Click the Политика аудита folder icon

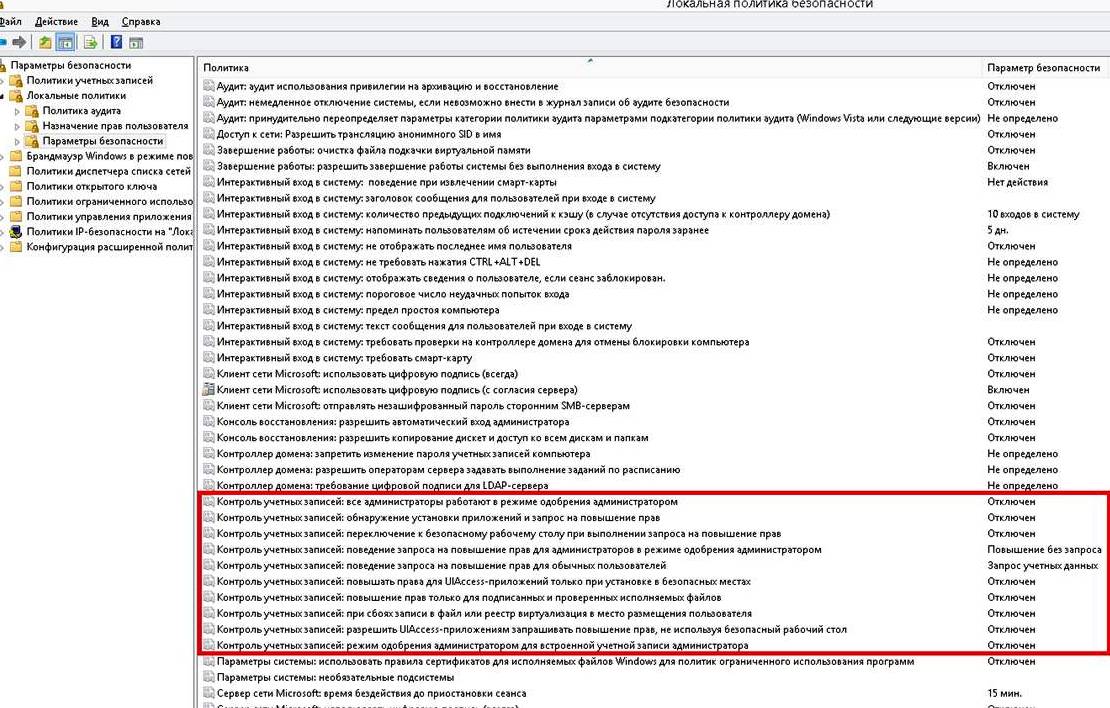click(x=31, y=111)
